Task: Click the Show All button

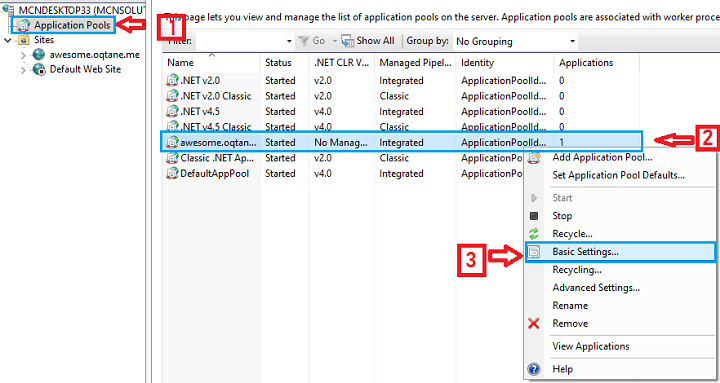Action: (369, 41)
